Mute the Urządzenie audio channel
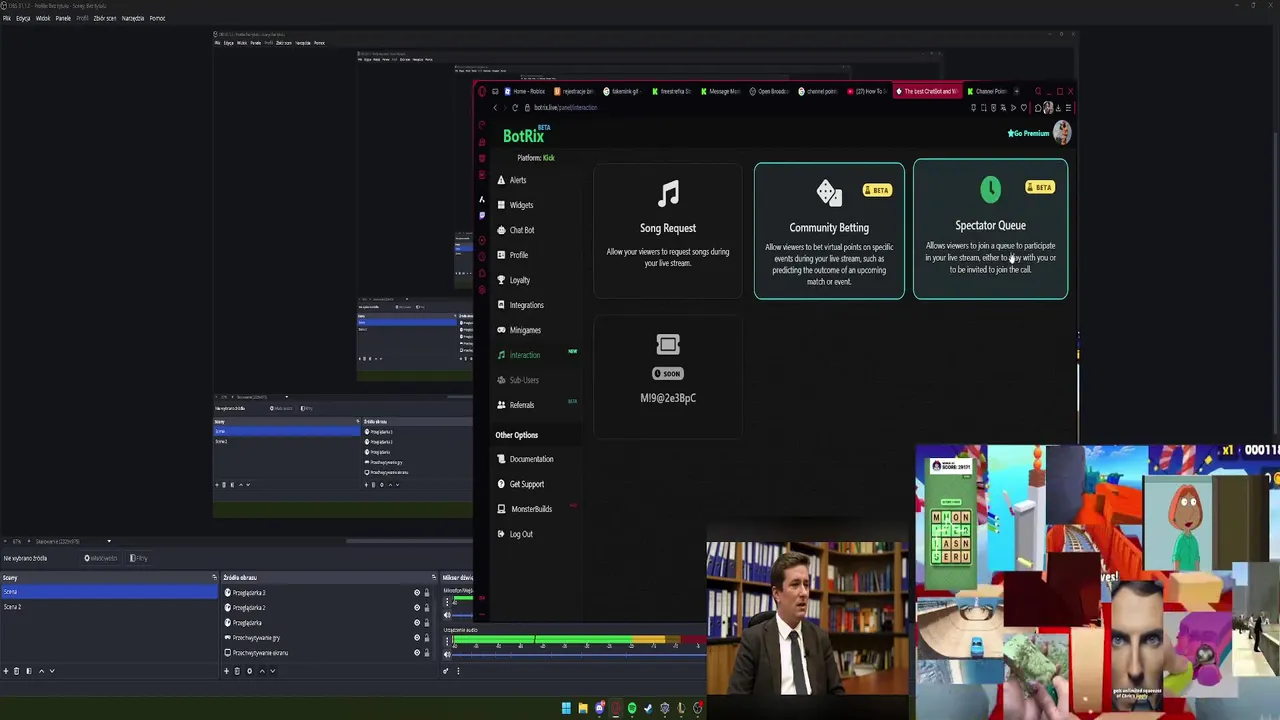 click(x=447, y=654)
